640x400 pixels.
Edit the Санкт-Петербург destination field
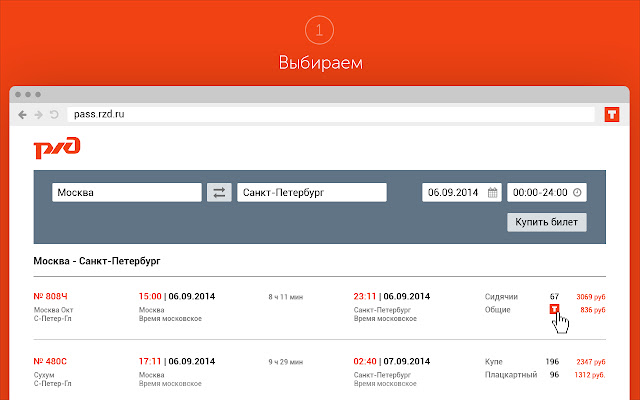click(312, 192)
